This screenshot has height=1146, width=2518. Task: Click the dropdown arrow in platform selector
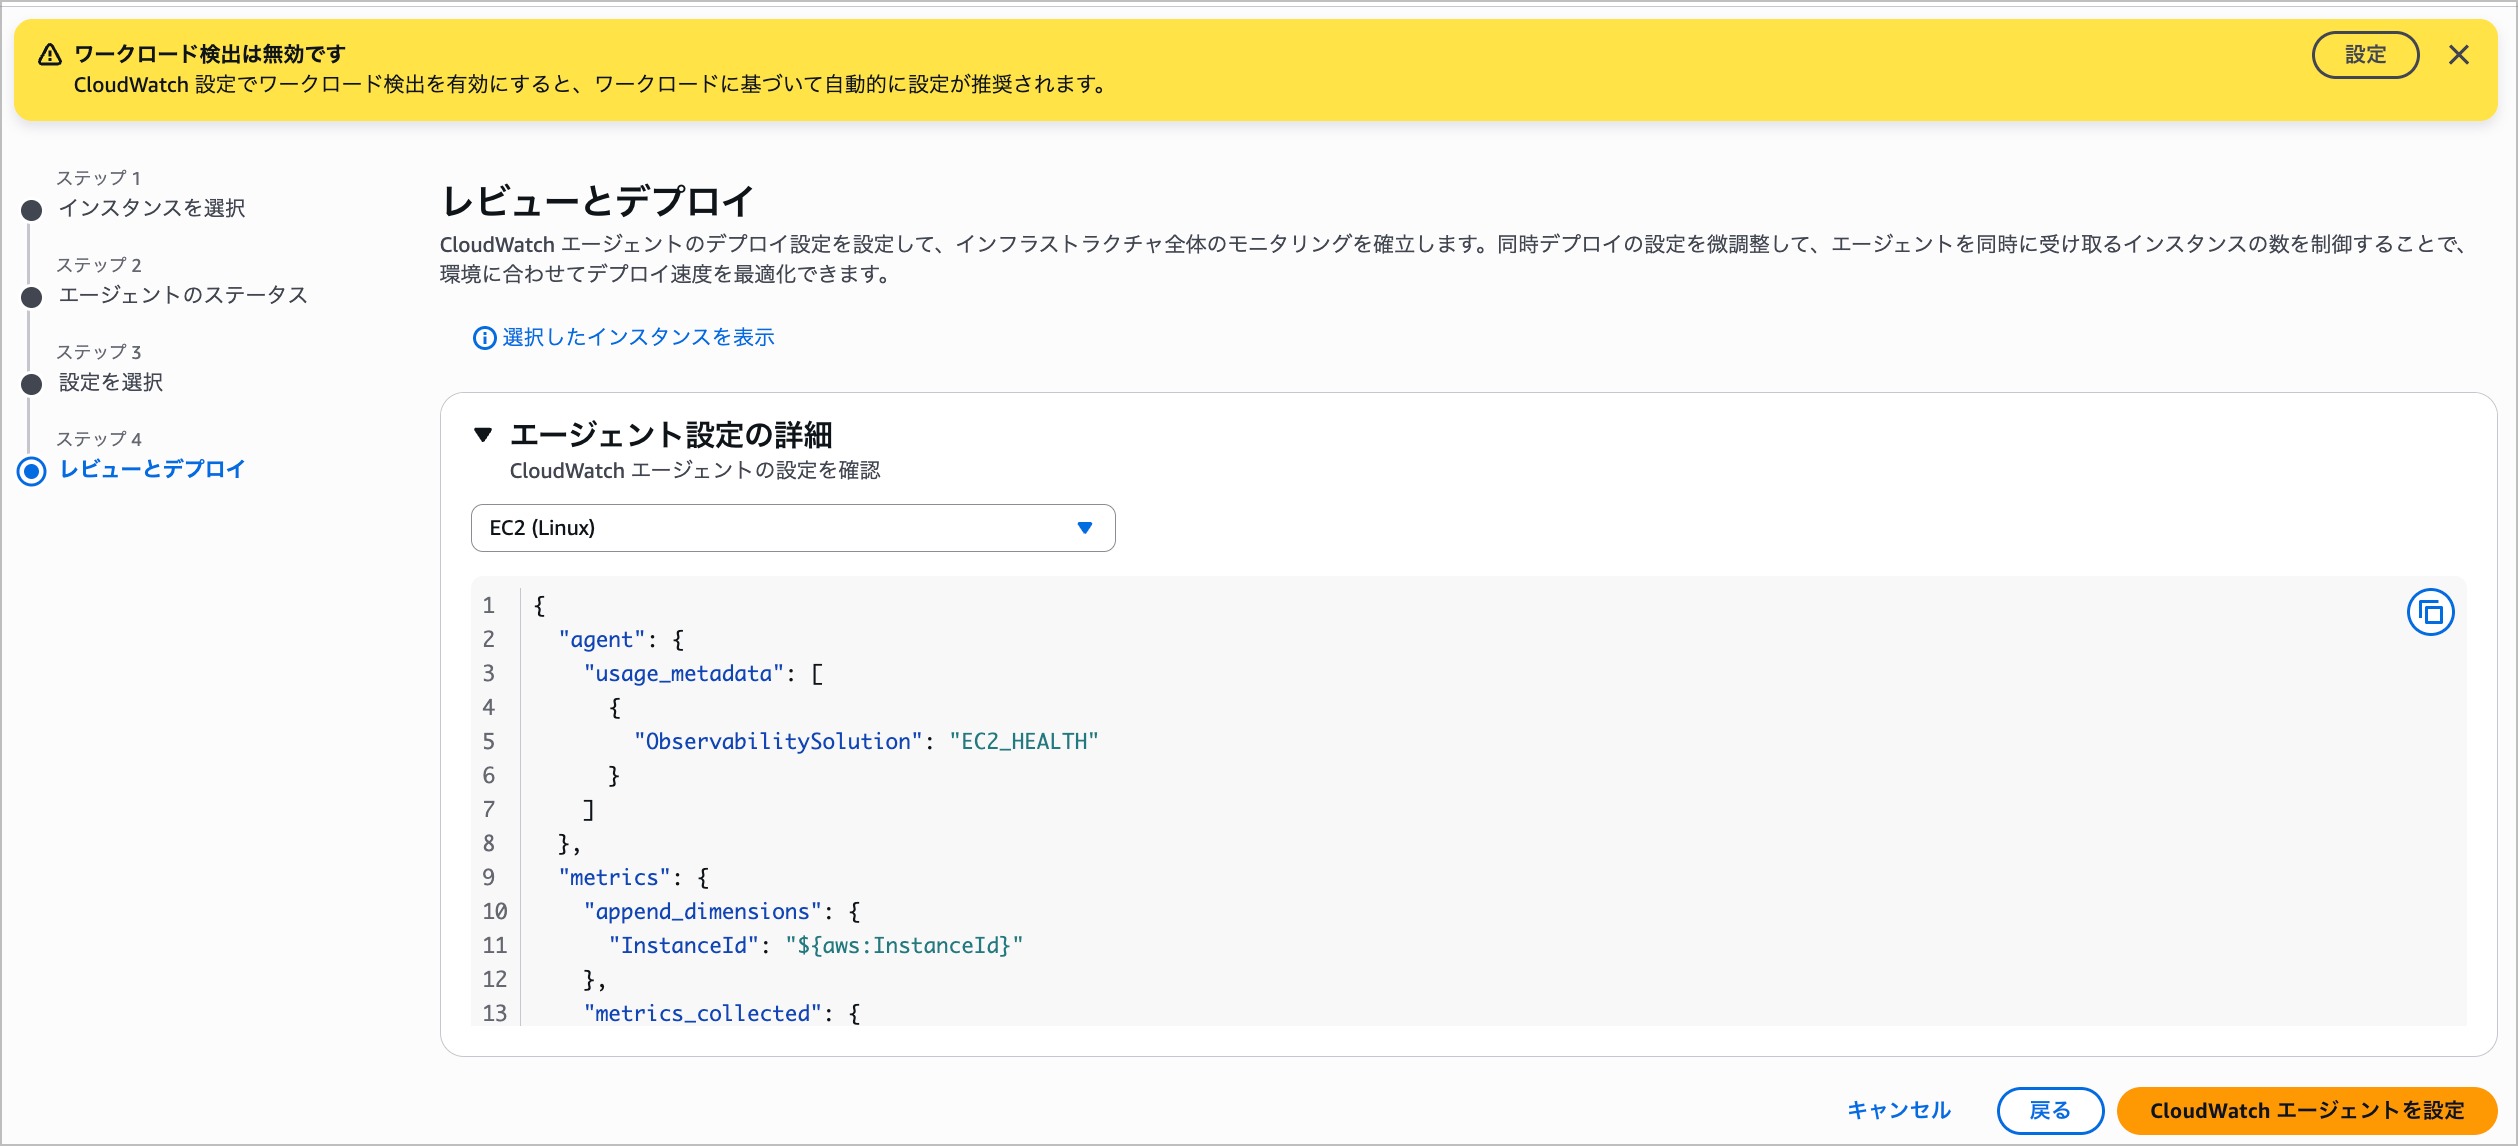click(x=1084, y=528)
